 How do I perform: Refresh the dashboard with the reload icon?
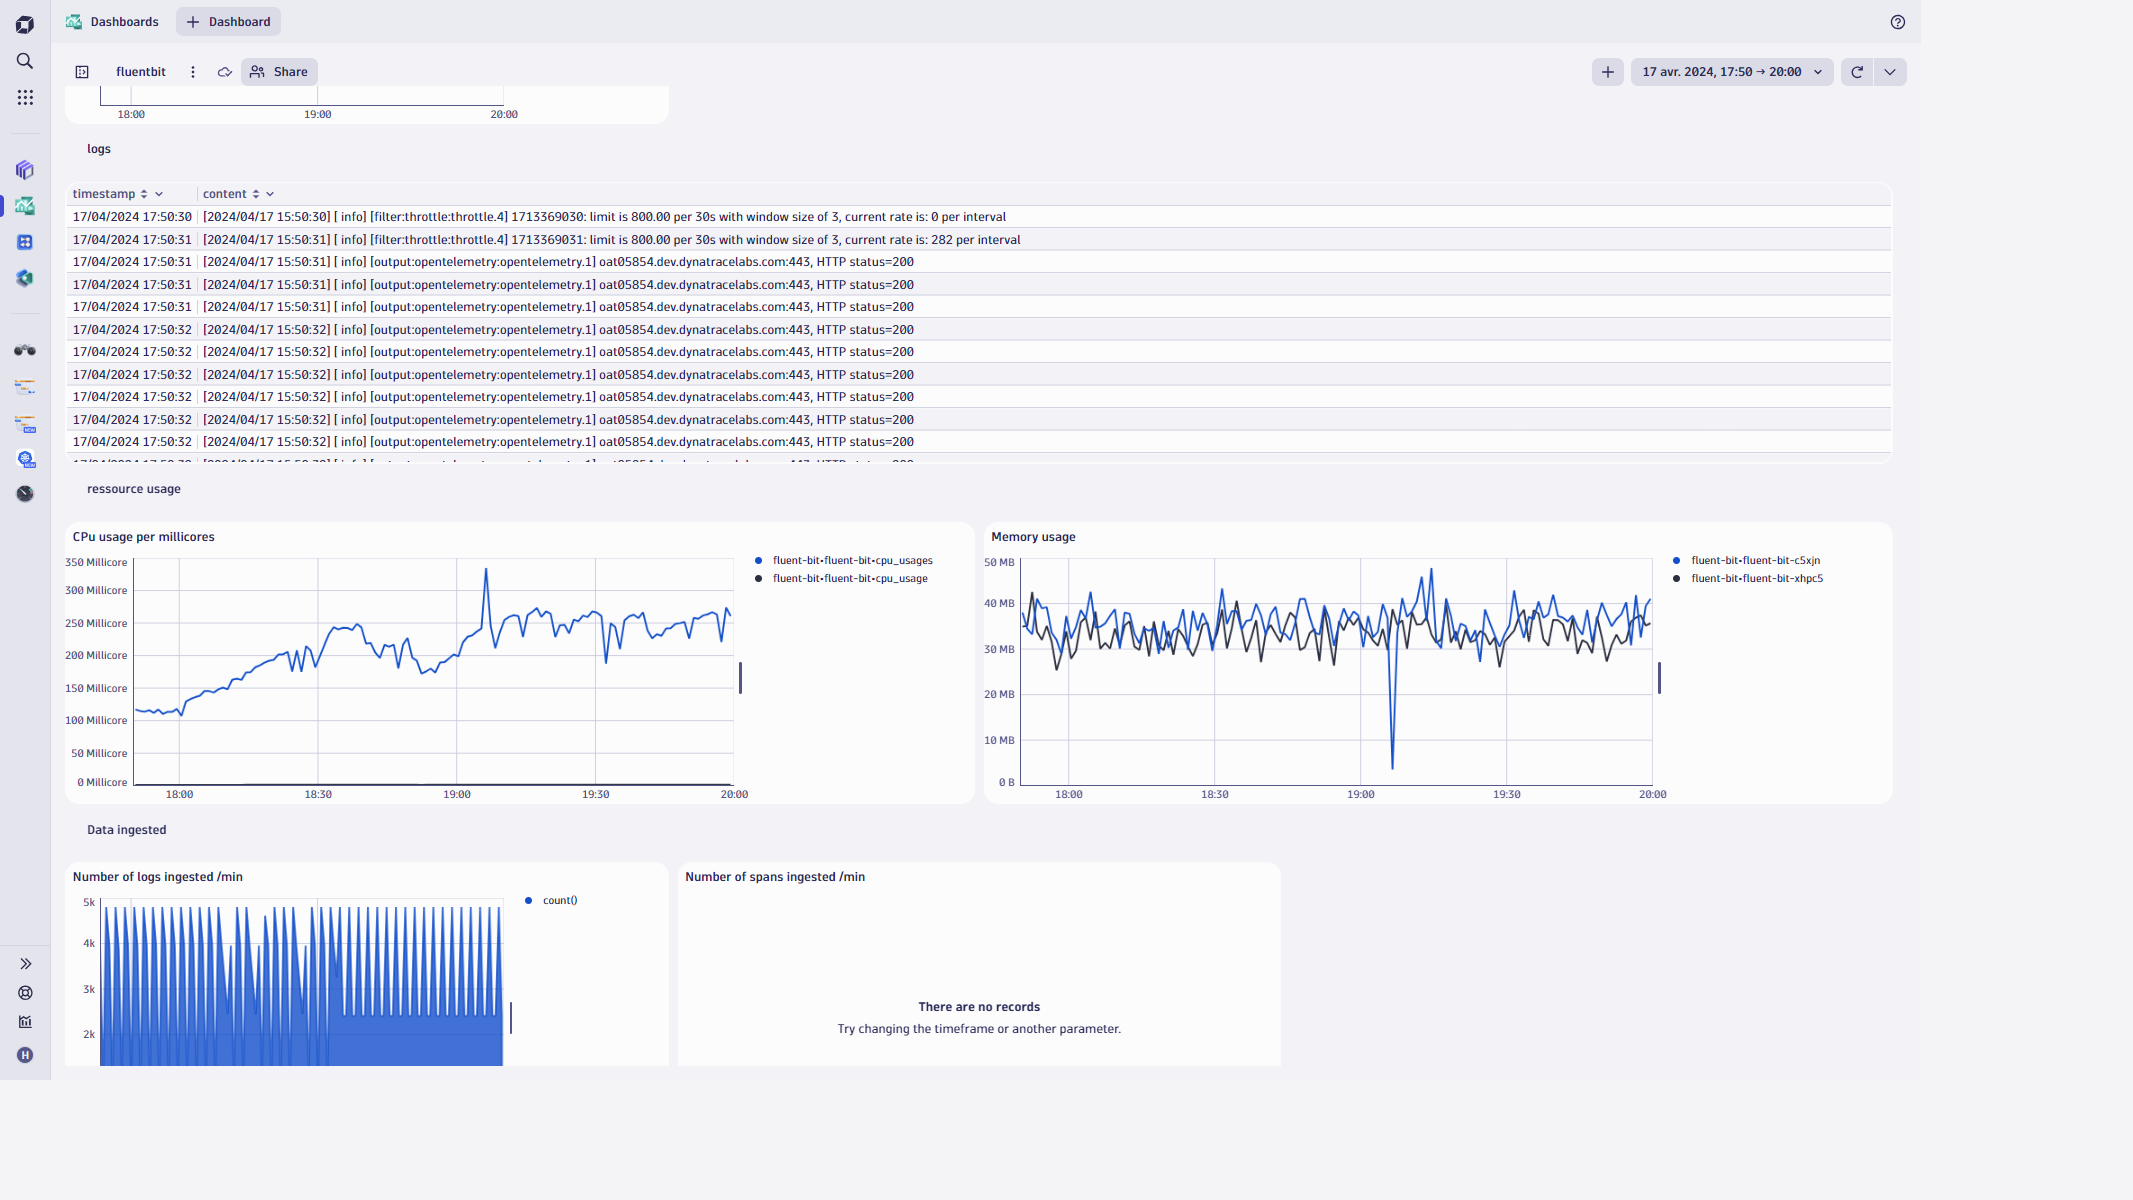[1856, 71]
